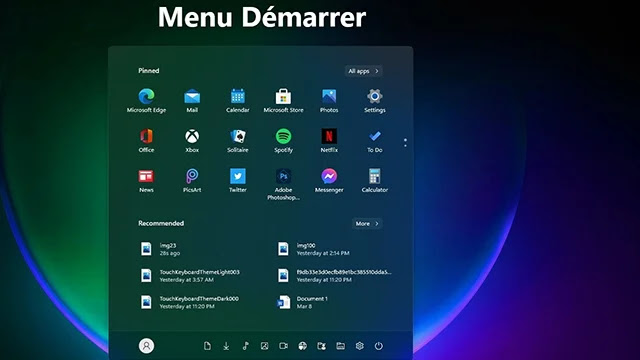Expand the All apps list
The height and width of the screenshot is (360, 640).
click(363, 71)
